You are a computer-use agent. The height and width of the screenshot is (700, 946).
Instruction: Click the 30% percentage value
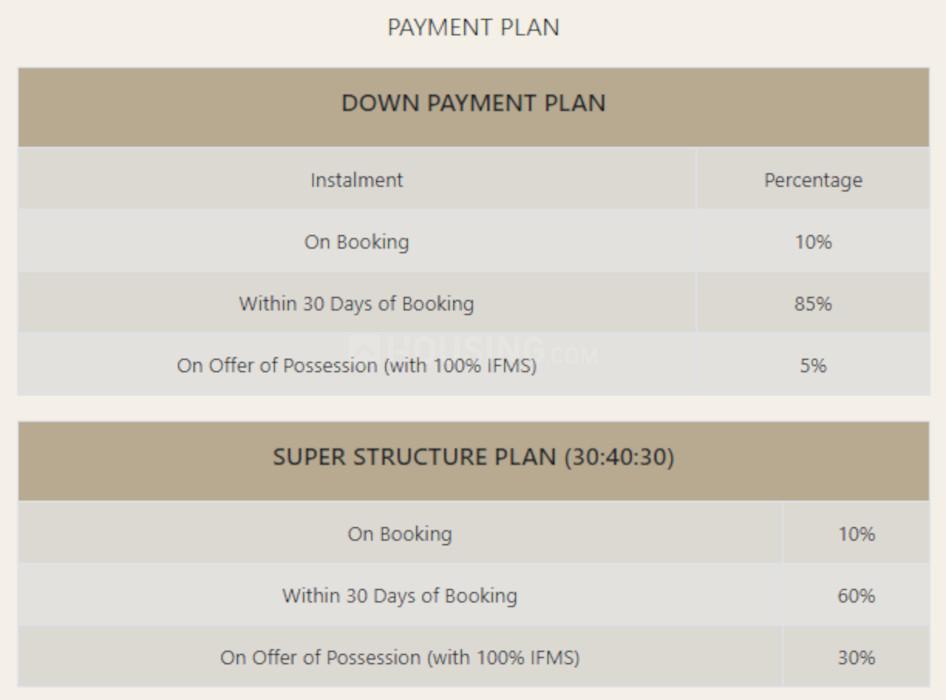point(856,657)
